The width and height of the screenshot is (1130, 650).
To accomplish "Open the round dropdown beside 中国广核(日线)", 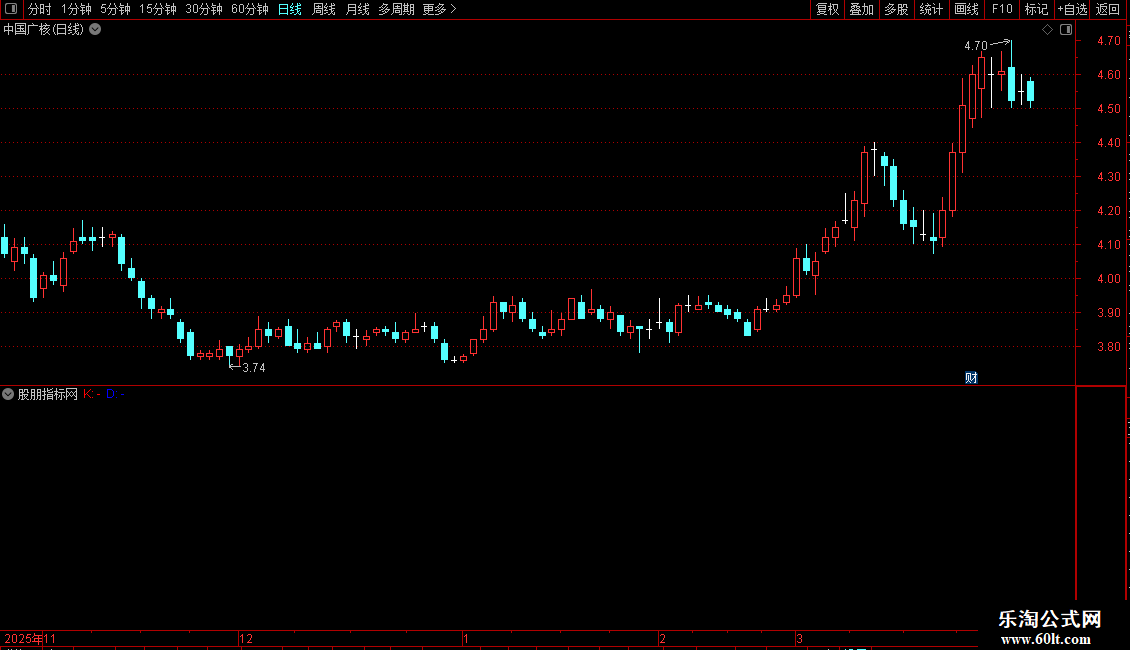I will pyautogui.click(x=95, y=30).
